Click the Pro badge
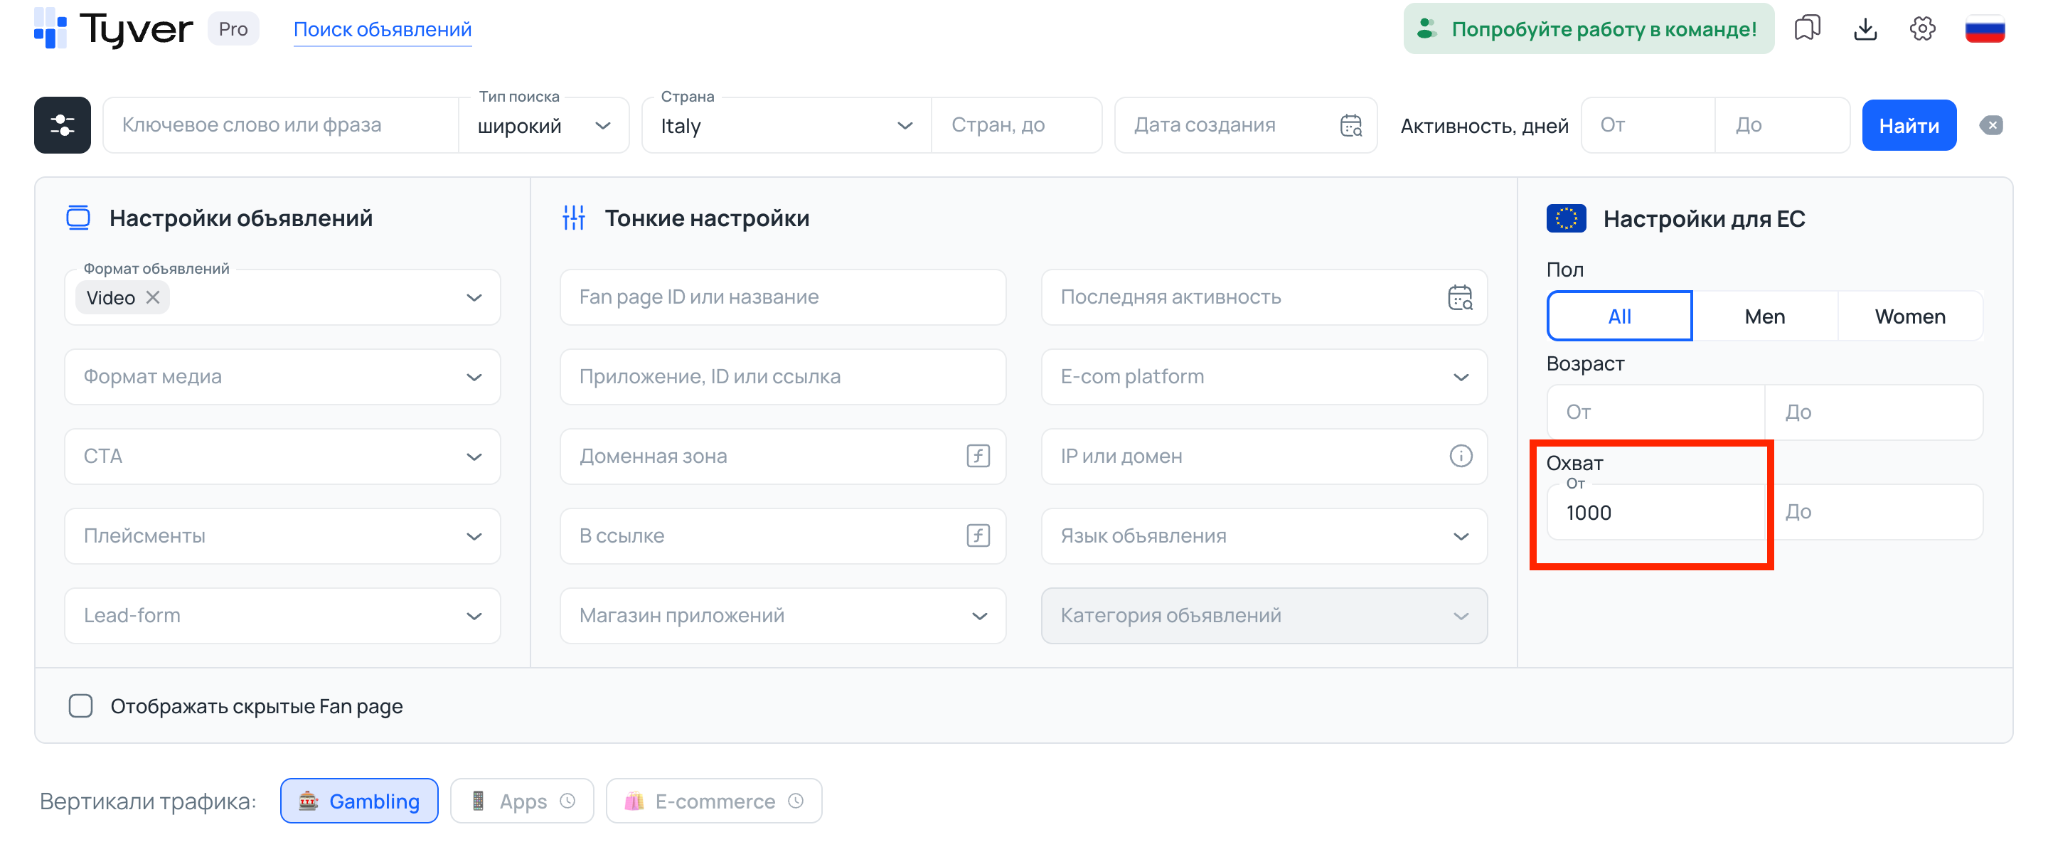This screenshot has height=865, width=2048. click(x=233, y=29)
